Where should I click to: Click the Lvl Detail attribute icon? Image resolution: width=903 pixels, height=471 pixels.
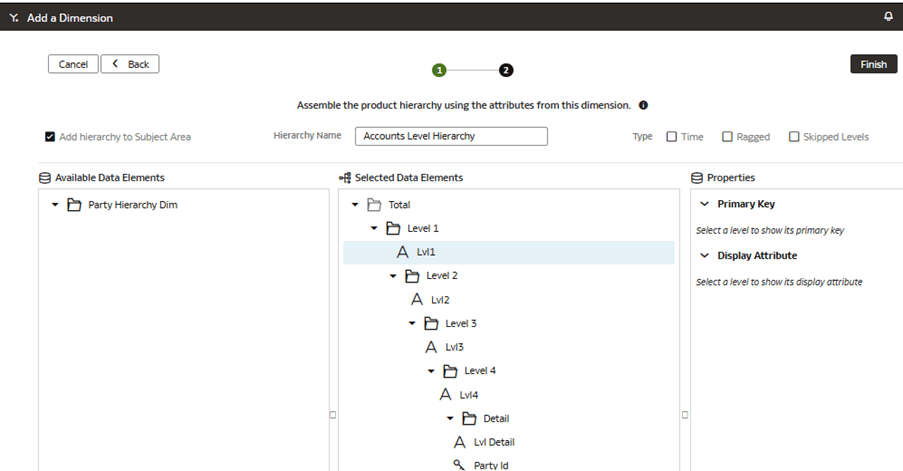pyautogui.click(x=459, y=442)
